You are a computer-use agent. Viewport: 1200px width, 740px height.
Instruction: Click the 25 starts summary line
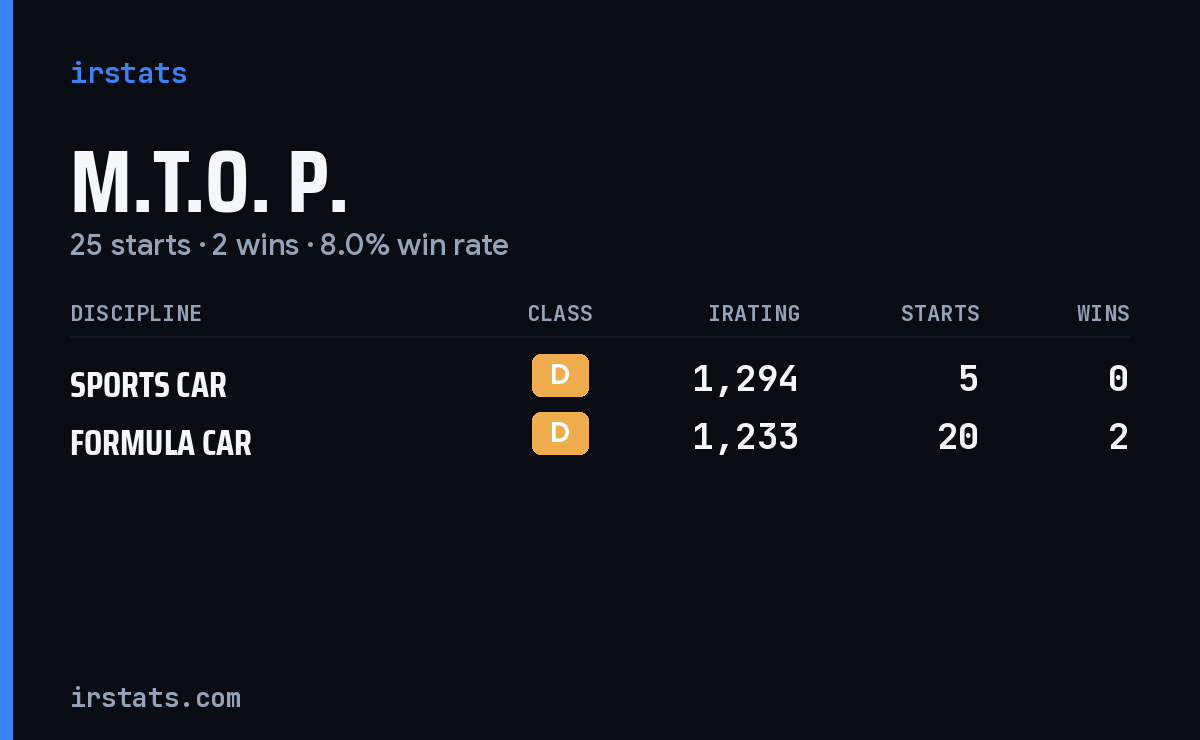(289, 245)
